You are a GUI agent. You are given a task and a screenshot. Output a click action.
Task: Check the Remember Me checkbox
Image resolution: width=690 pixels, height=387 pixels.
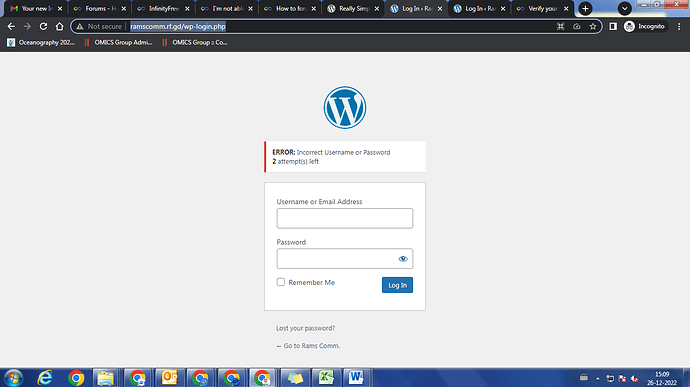[x=281, y=282]
